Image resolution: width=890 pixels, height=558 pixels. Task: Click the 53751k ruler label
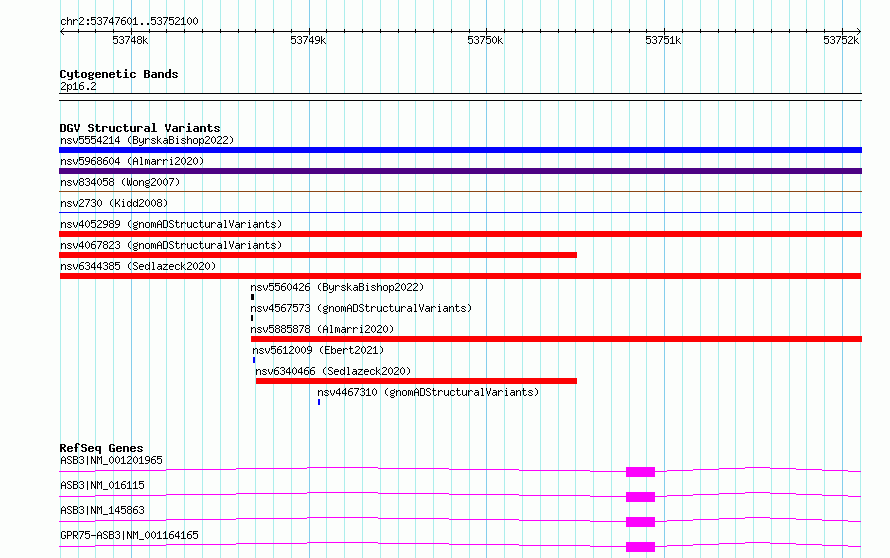pyautogui.click(x=663, y=40)
